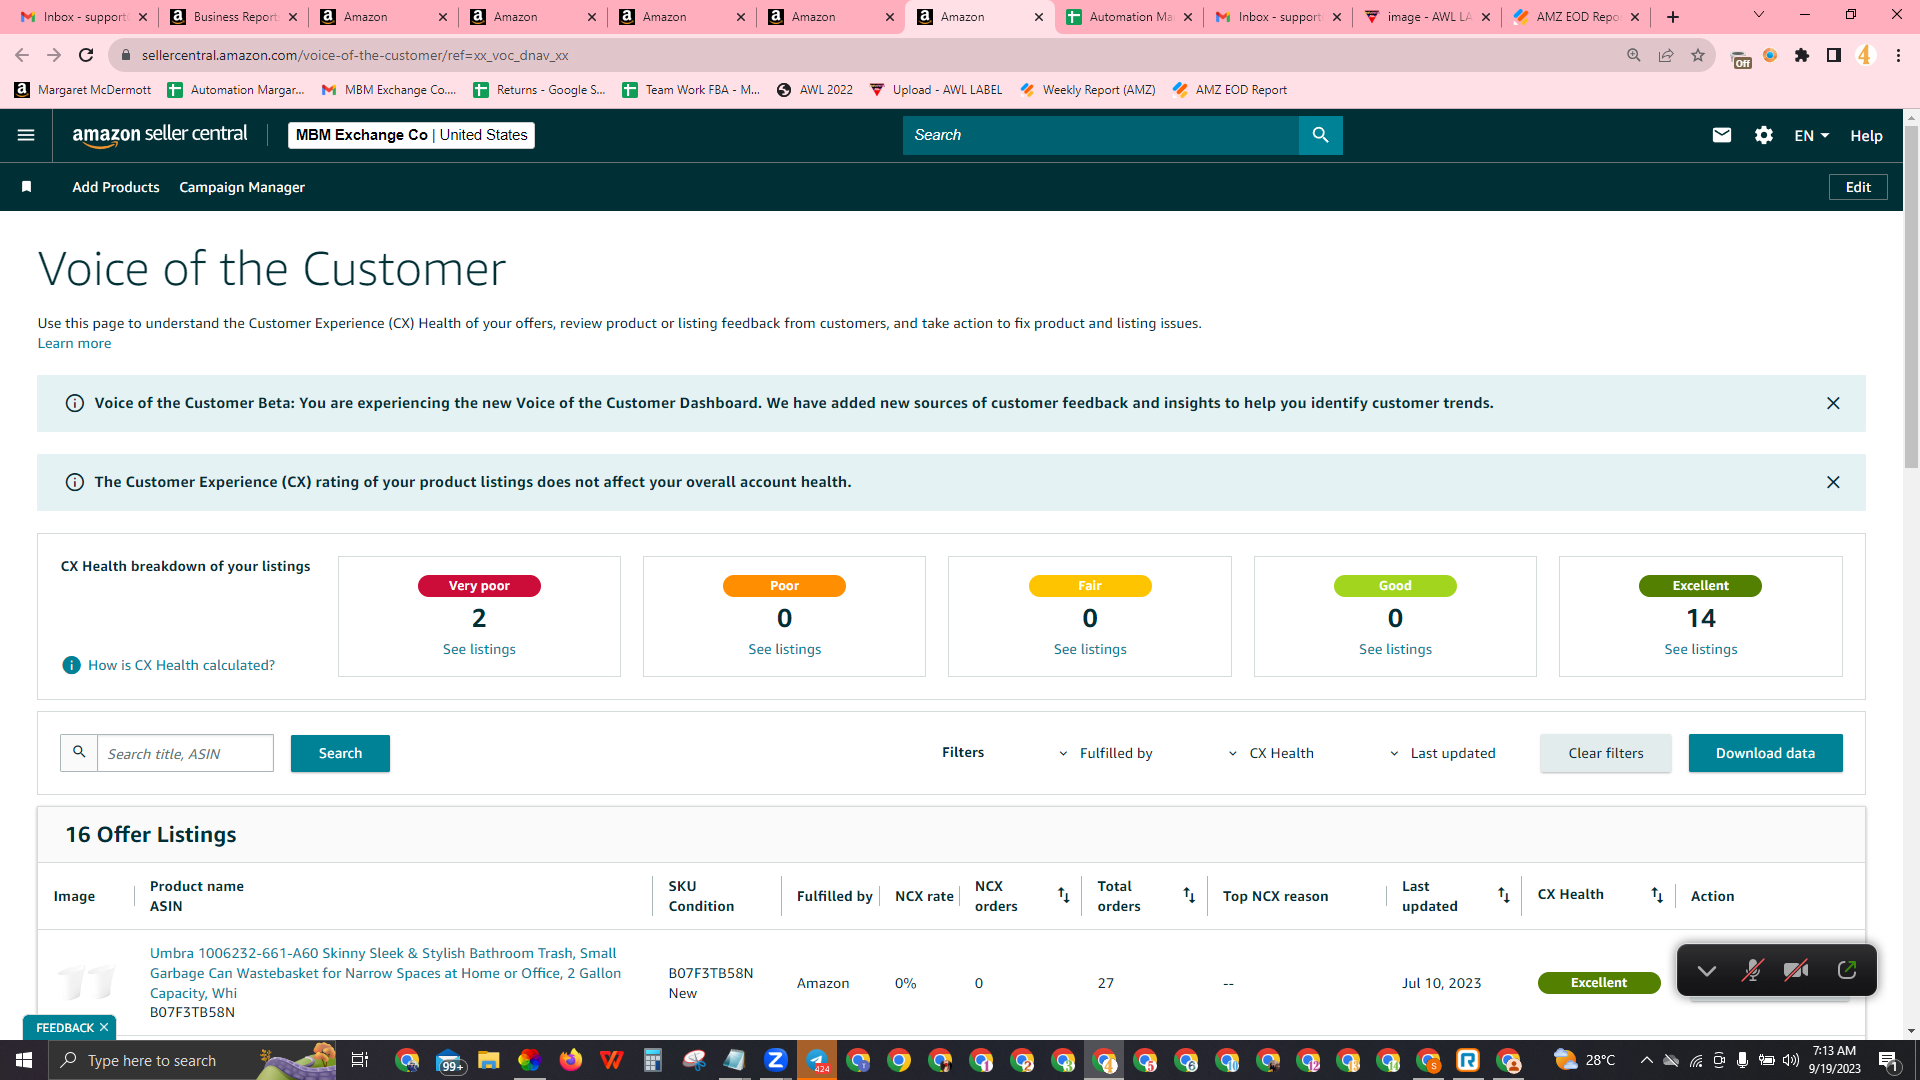Open the Windows Start menu
Image resolution: width=1920 pixels, height=1080 pixels.
tap(24, 1060)
